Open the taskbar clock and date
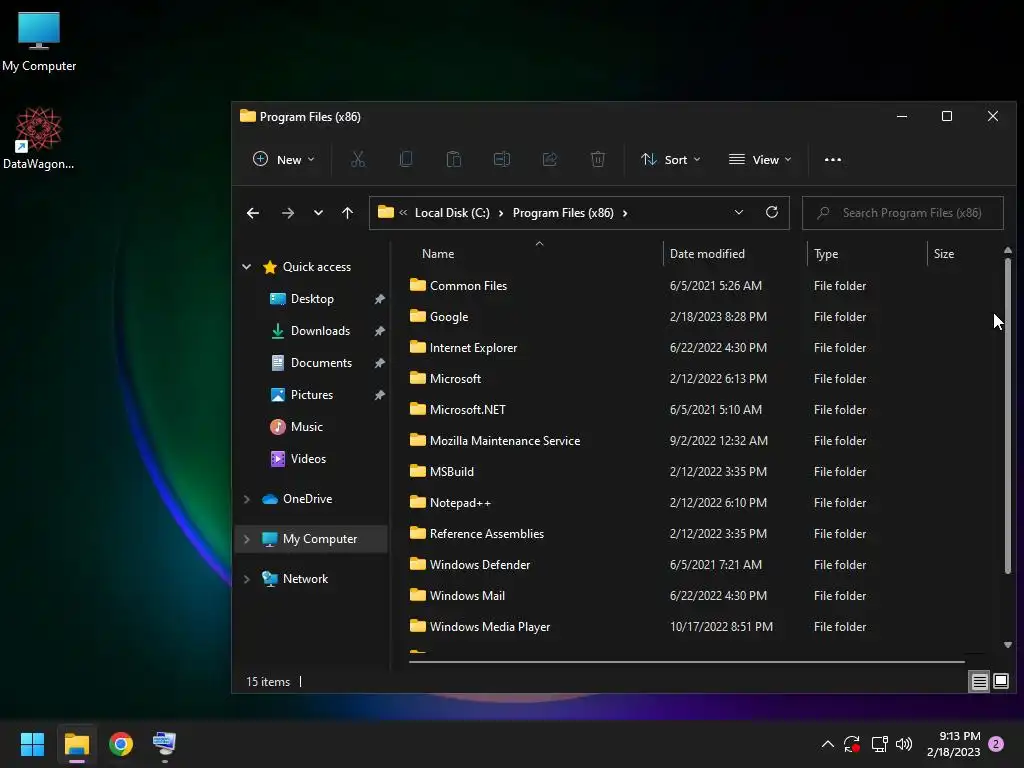 pos(953,744)
